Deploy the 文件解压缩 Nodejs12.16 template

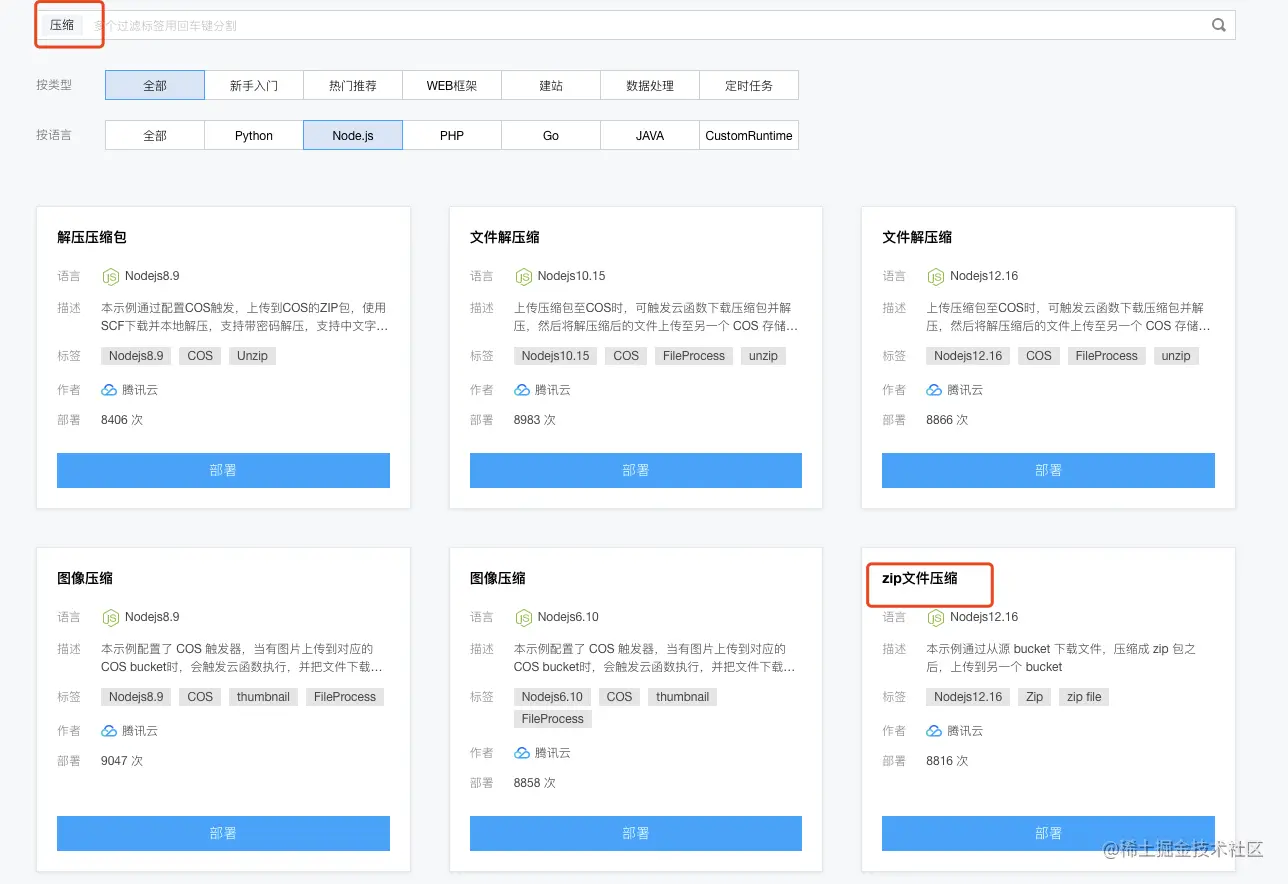1048,470
